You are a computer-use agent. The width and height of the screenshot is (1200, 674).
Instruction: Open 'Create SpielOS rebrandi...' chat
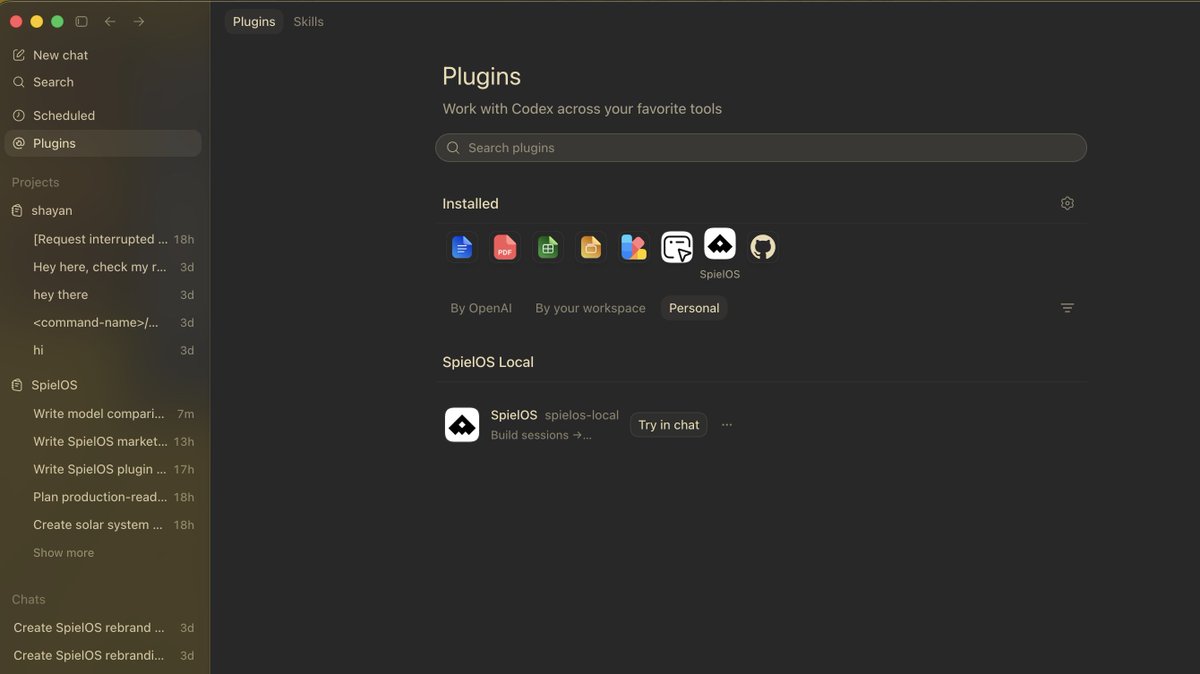click(103, 656)
